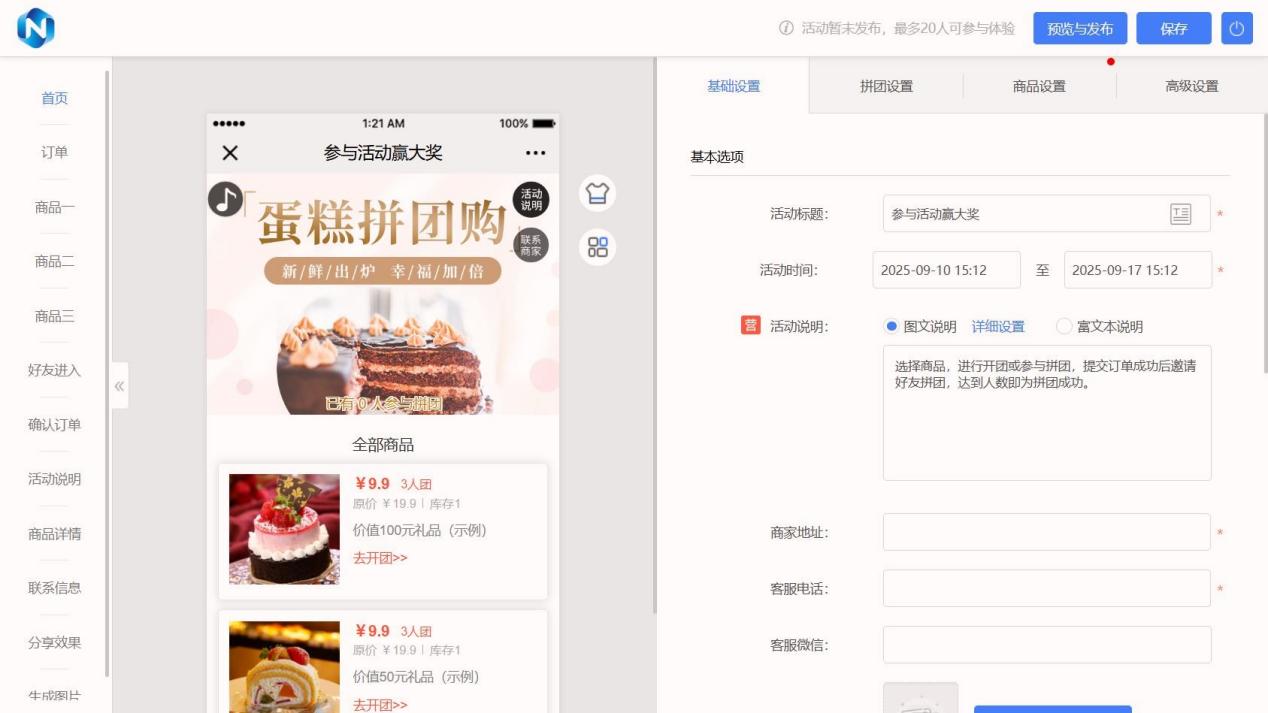The height and width of the screenshot is (713, 1268).
Task: Tap the three-dots menu in phone header
Action: click(535, 153)
